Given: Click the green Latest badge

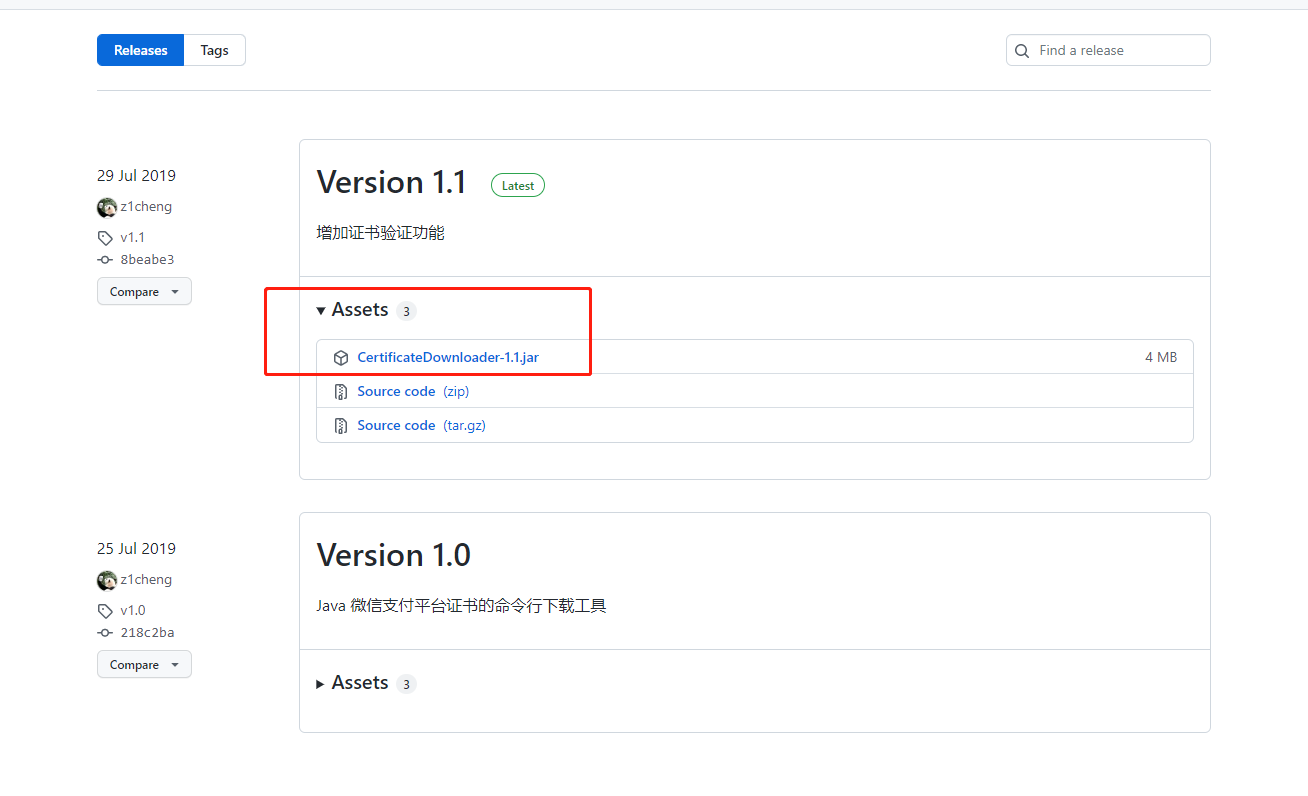Looking at the screenshot, I should (518, 185).
